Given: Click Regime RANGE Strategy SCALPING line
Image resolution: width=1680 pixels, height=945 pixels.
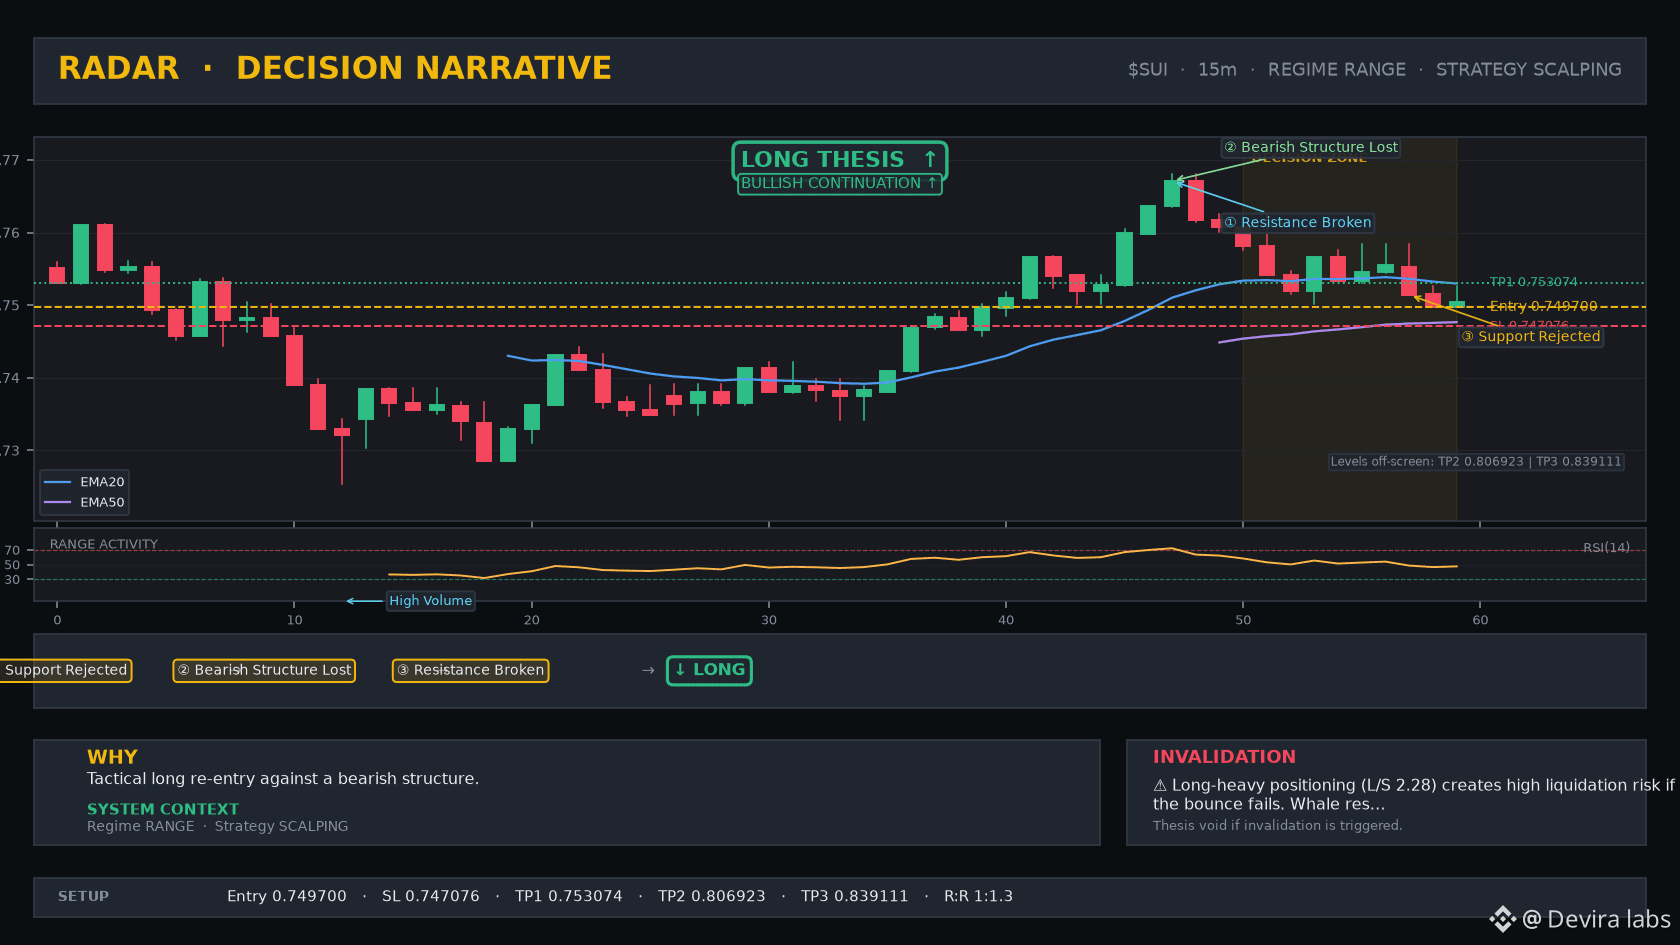Looking at the screenshot, I should click(218, 826).
